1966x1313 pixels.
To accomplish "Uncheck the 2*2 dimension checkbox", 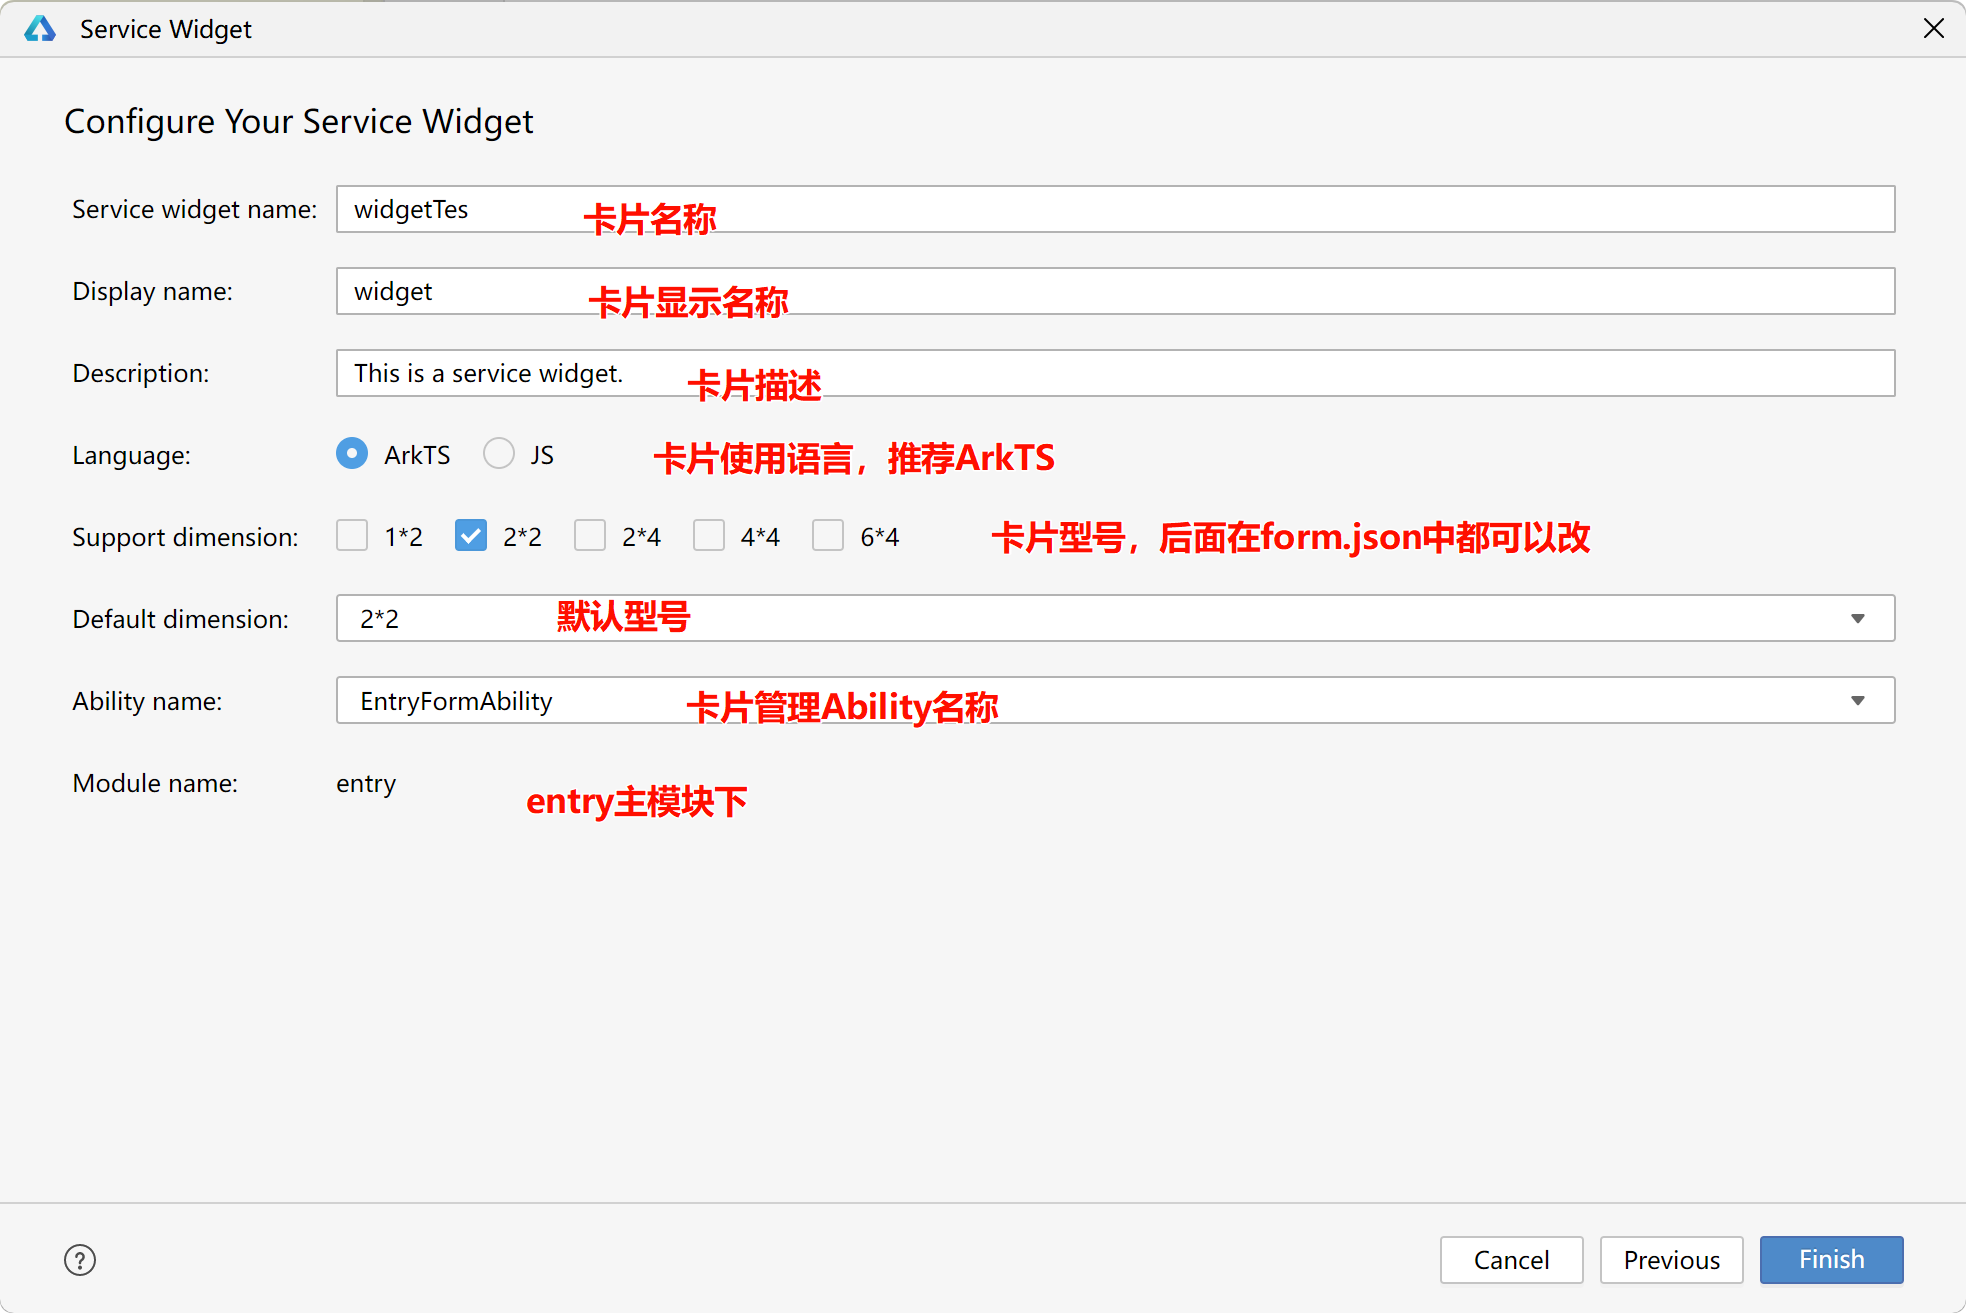I will pos(471,536).
